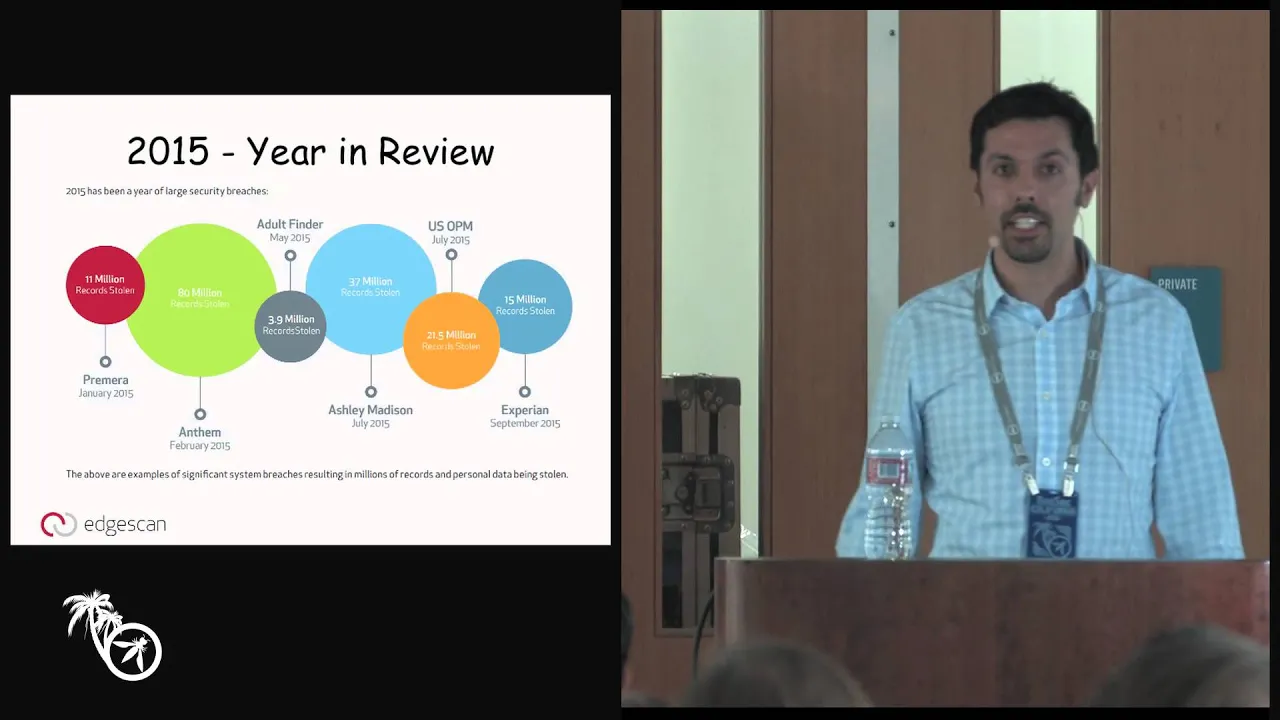Click the Premera label
The image size is (1280, 720).
(x=106, y=380)
